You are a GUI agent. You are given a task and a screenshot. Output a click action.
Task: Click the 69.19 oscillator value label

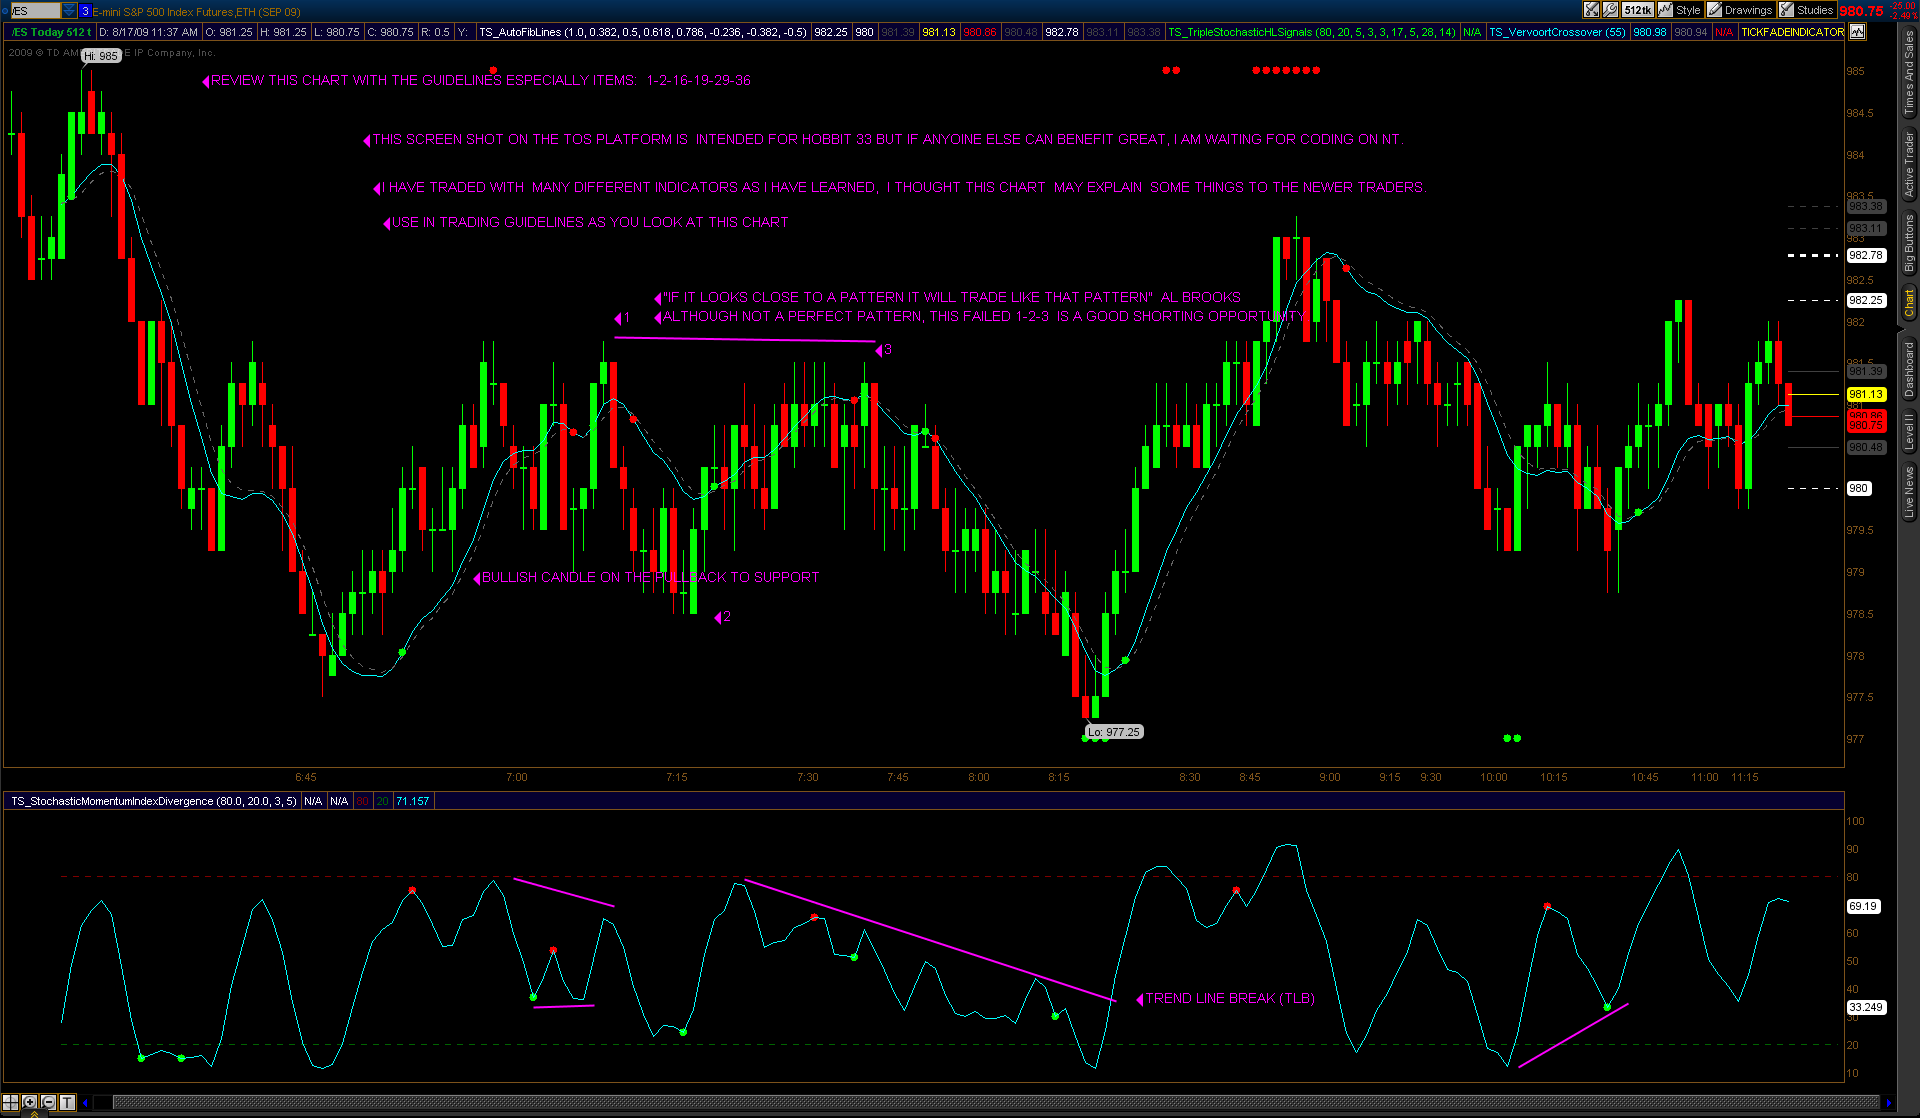(x=1863, y=906)
